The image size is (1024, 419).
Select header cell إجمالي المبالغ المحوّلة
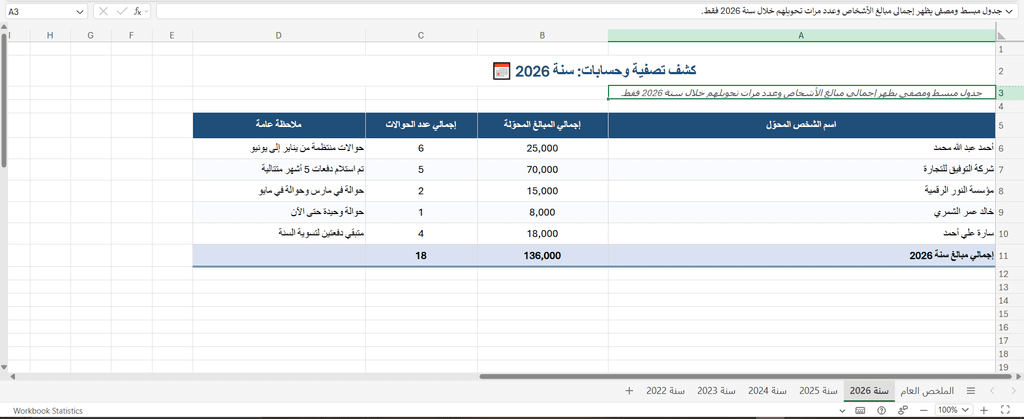pyautogui.click(x=542, y=125)
